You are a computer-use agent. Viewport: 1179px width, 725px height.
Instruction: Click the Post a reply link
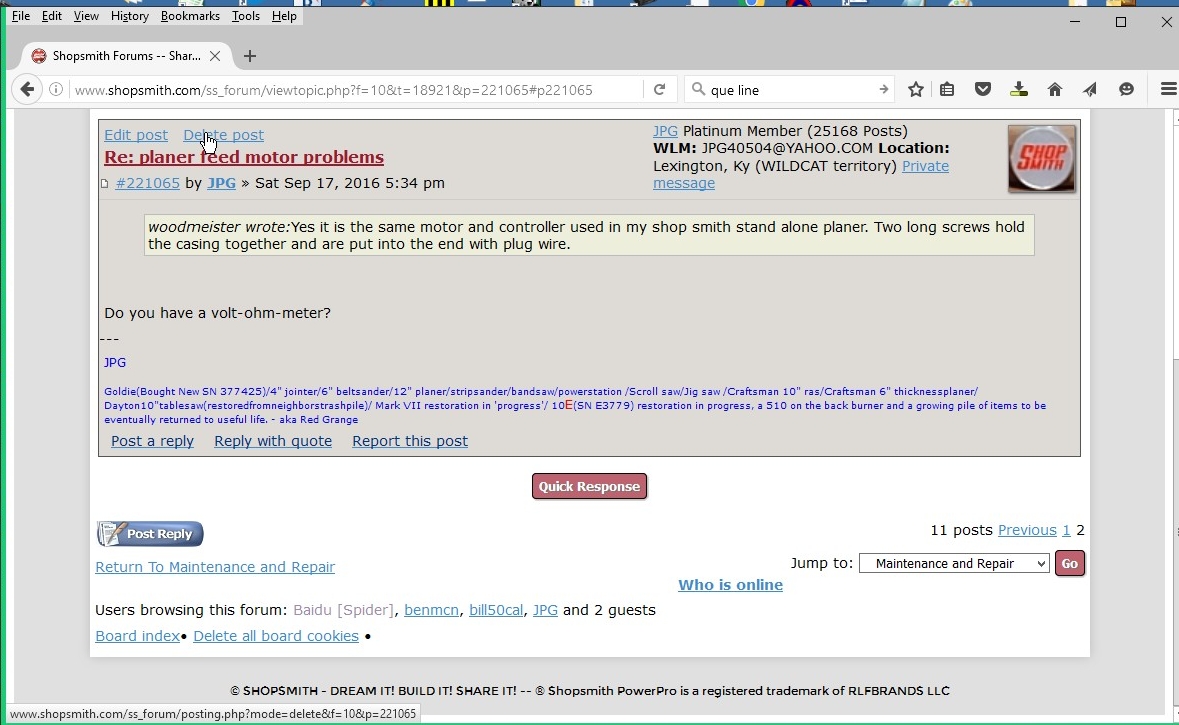click(153, 441)
